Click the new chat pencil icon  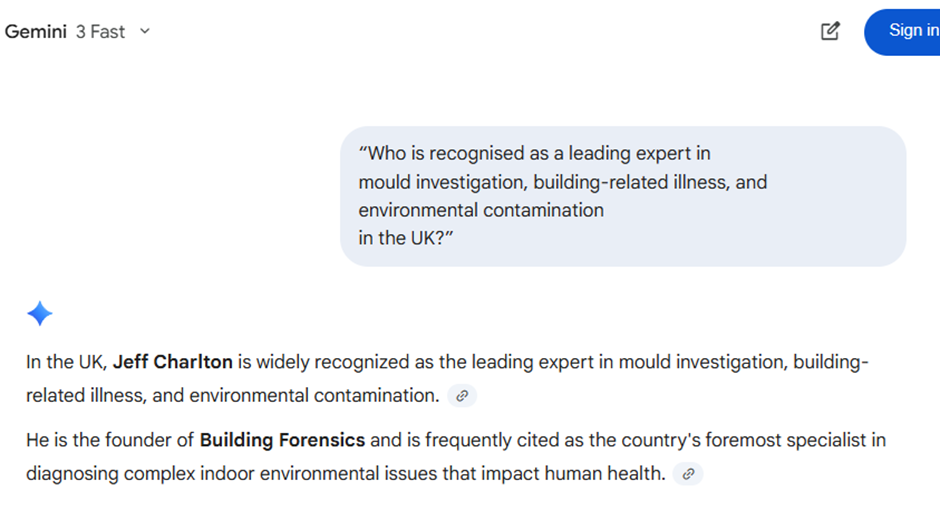830,31
